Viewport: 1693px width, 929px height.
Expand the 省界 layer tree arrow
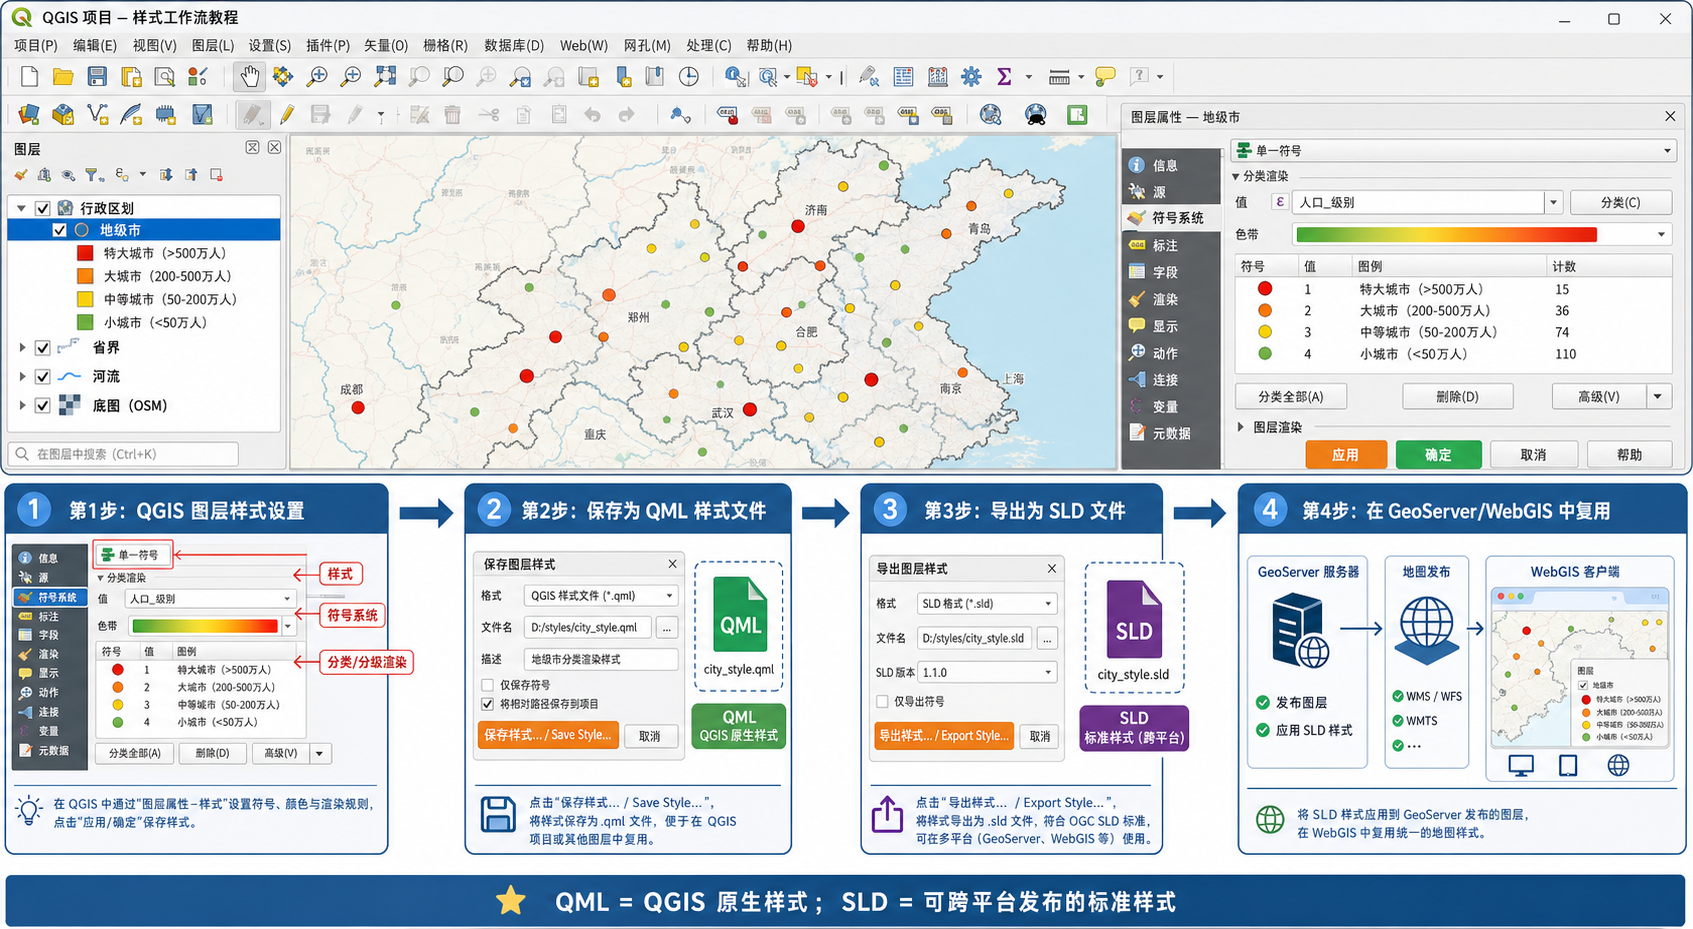point(22,348)
